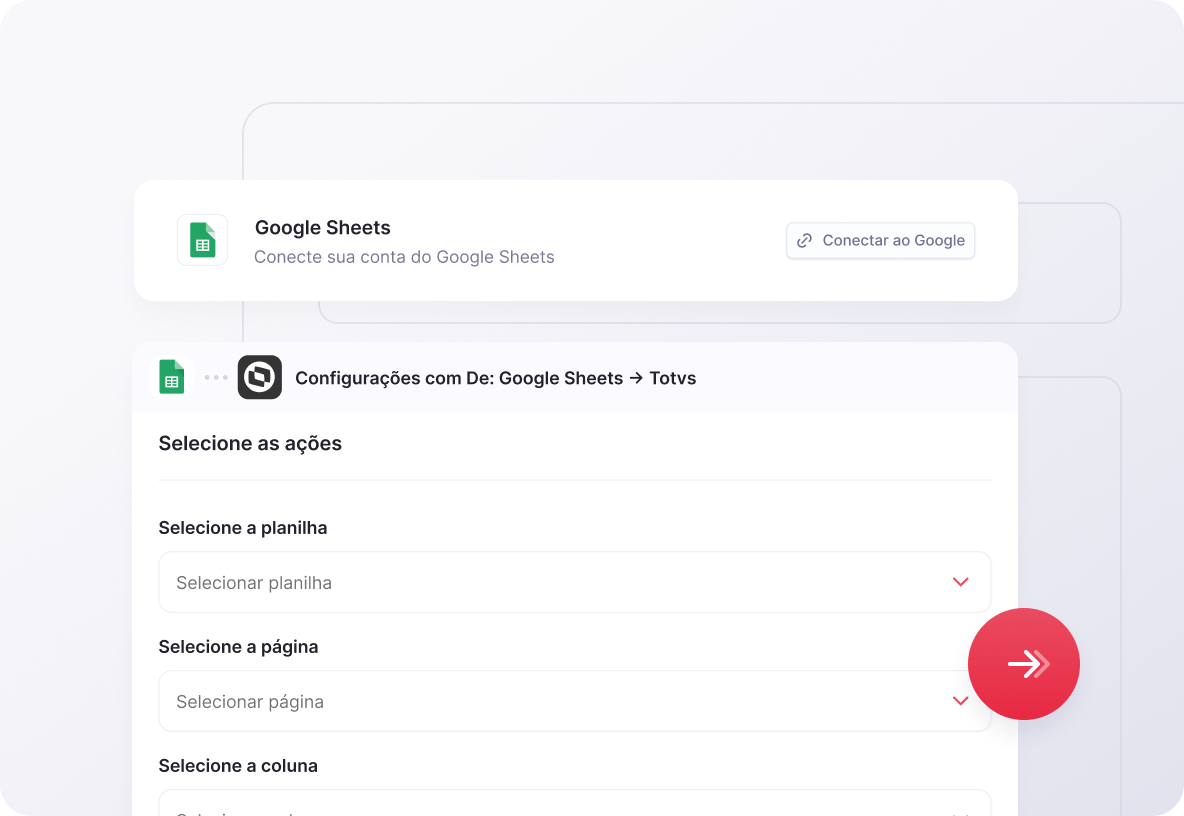Viewport: 1184px width, 816px height.
Task: Expand the chevron of Selecionar página
Action: click(x=960, y=701)
